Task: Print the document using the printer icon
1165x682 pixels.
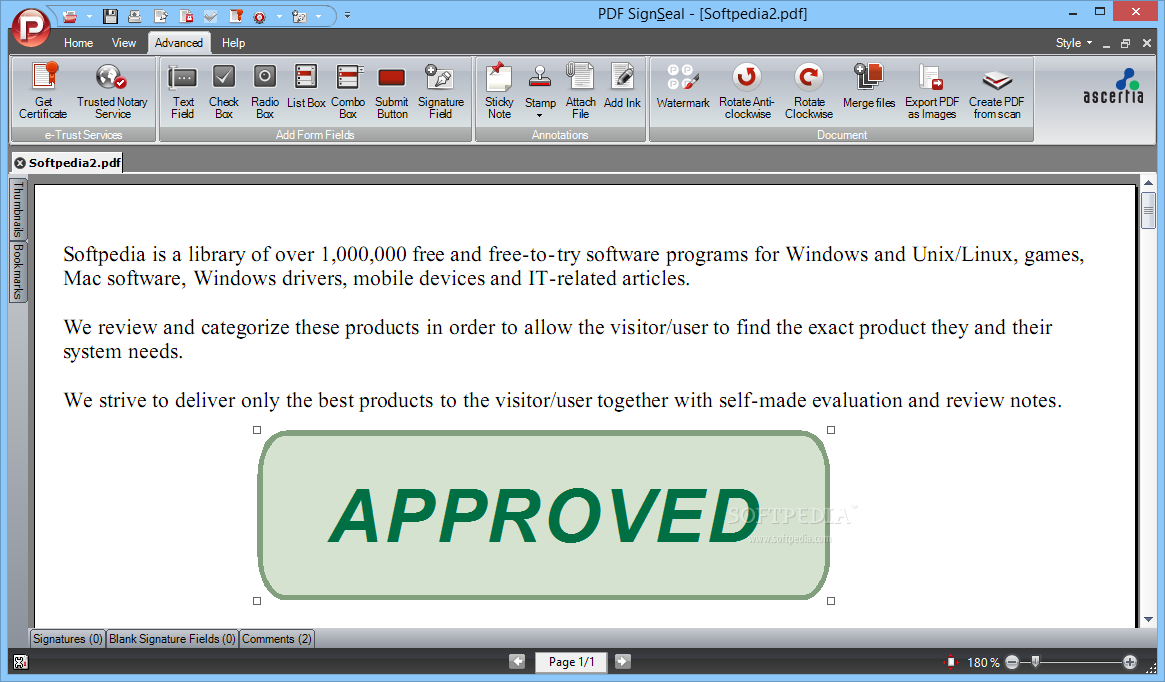Action: 134,16
